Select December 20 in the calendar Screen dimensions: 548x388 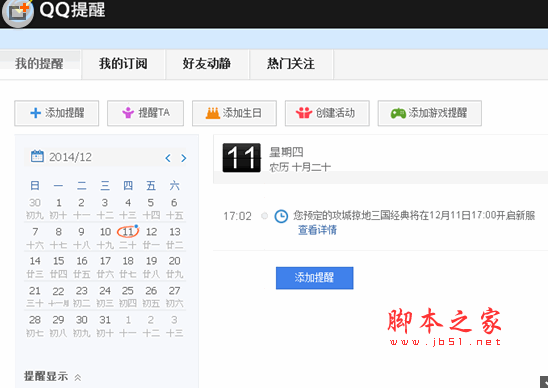tap(174, 261)
